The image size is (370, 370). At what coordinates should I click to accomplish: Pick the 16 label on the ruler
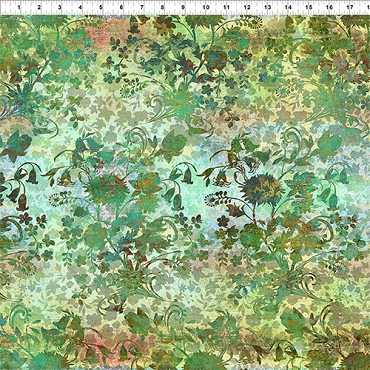tap(329, 7)
